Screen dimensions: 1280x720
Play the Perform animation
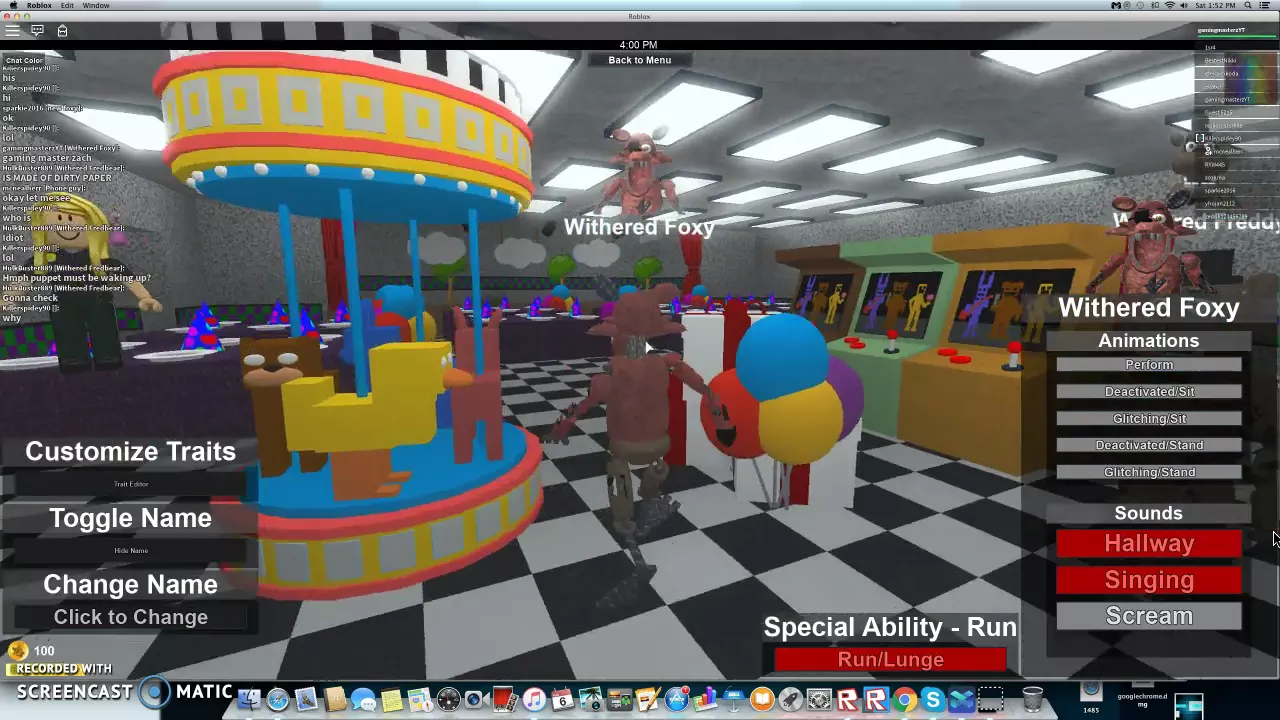[1149, 365]
